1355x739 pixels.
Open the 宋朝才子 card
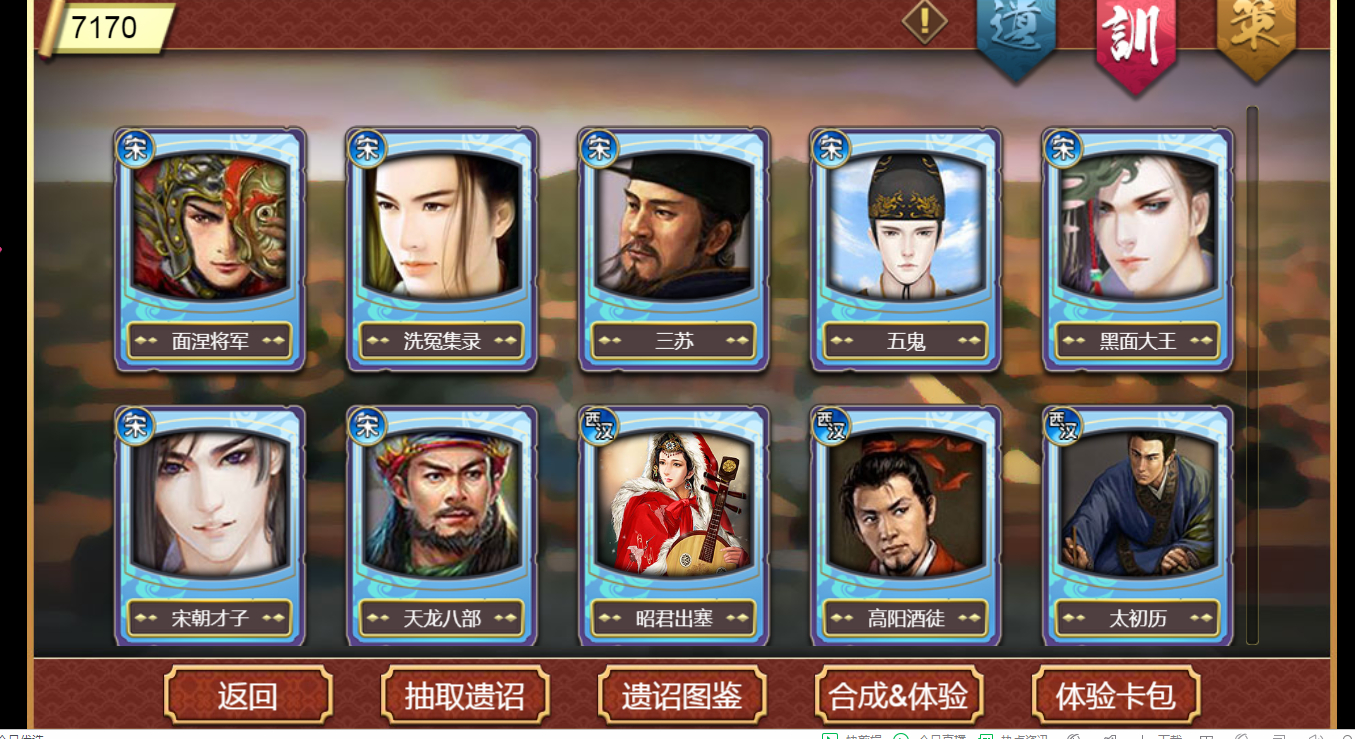click(x=210, y=526)
